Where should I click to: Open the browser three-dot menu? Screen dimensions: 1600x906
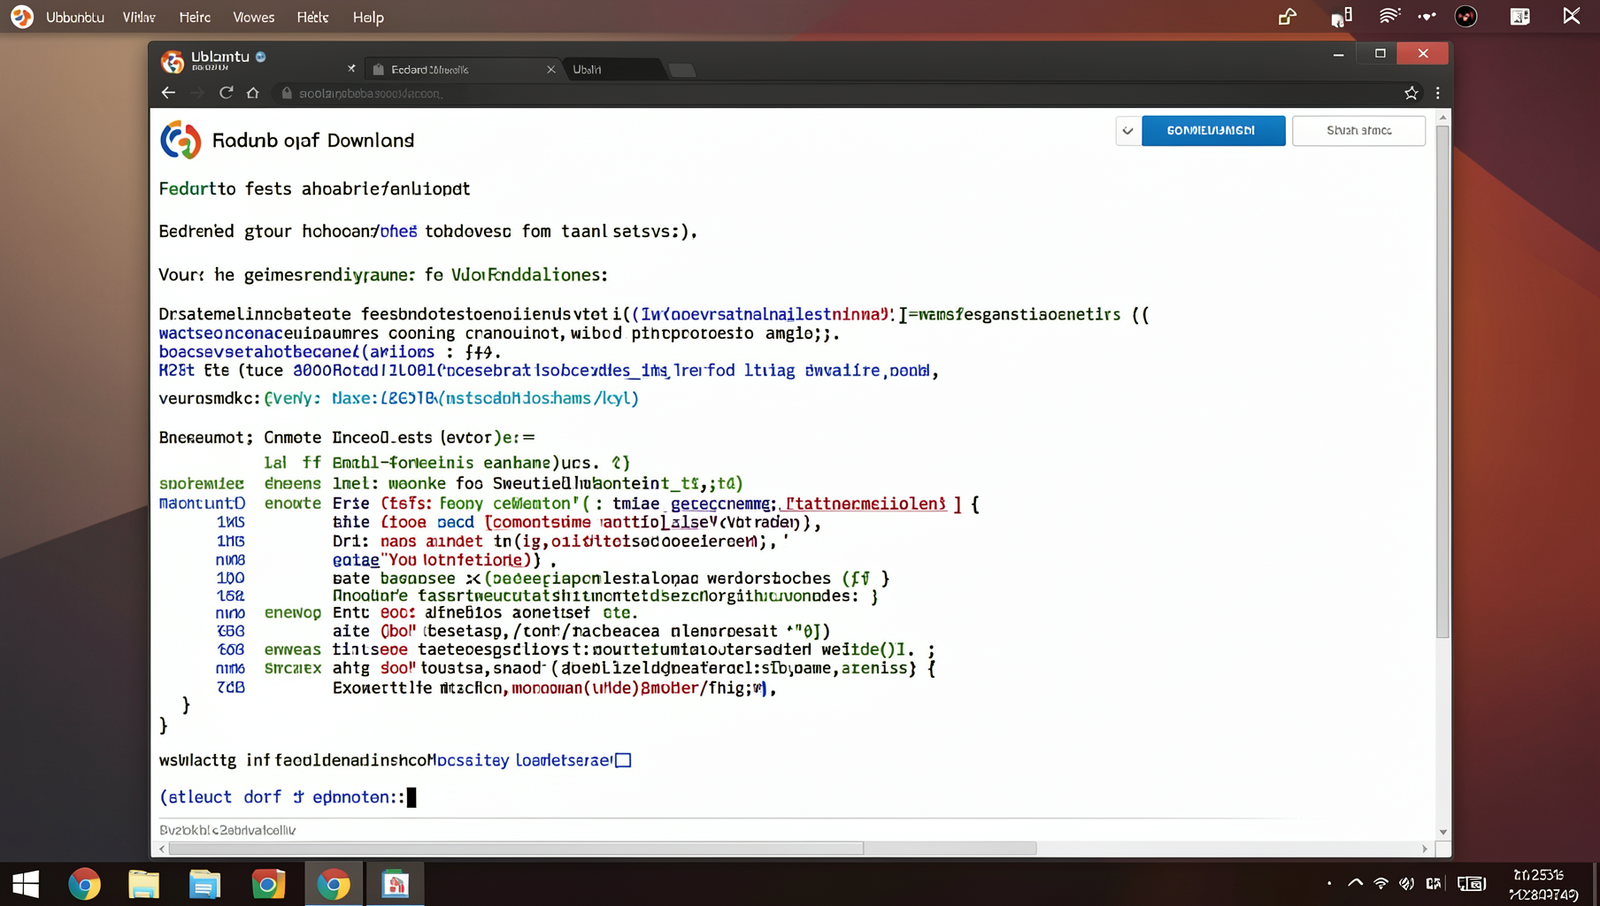click(x=1438, y=93)
